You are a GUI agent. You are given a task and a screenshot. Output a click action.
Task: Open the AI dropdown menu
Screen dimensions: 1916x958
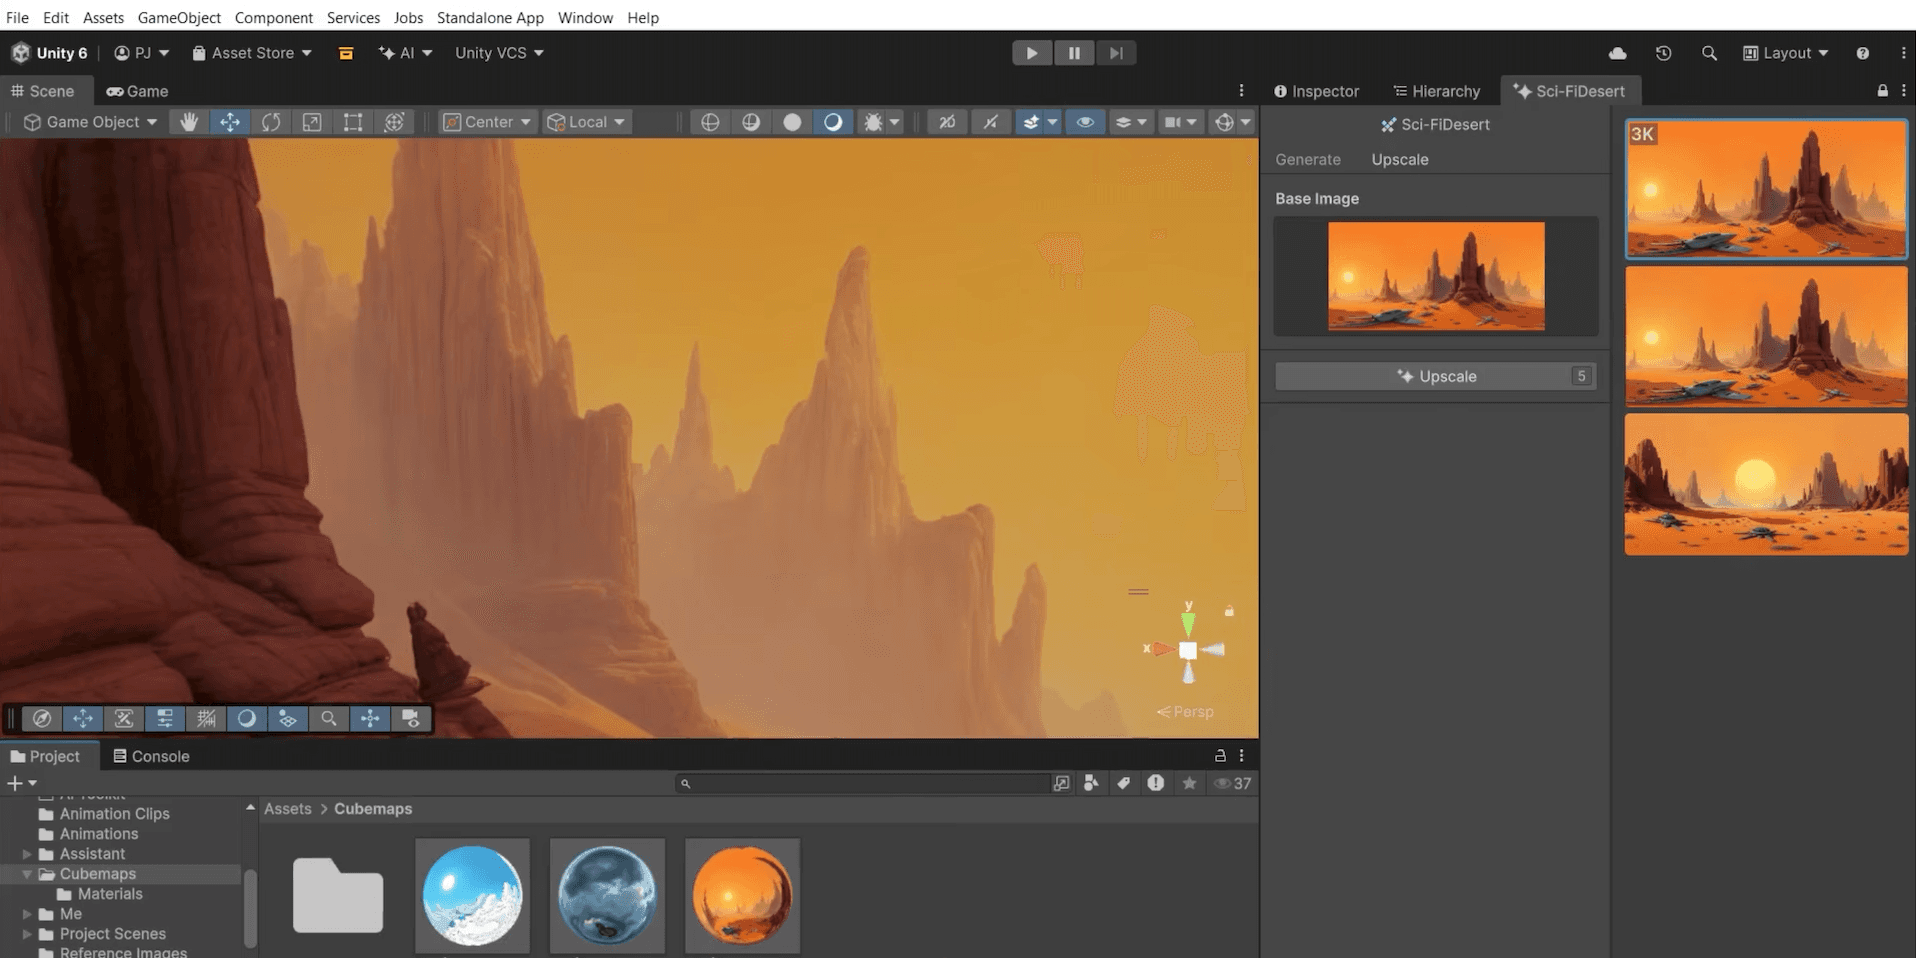coord(405,53)
